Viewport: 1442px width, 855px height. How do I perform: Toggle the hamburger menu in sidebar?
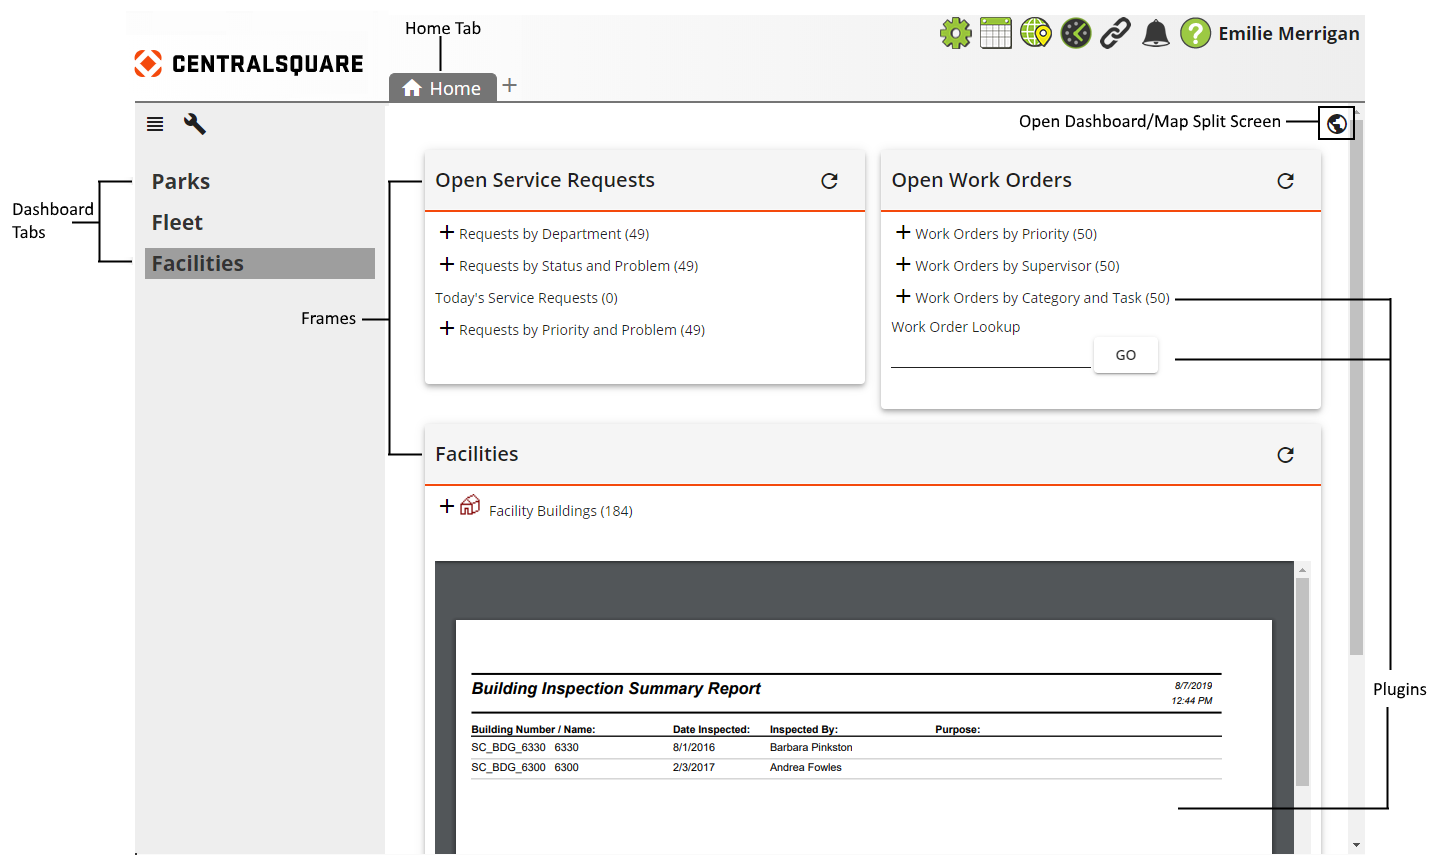(x=155, y=124)
